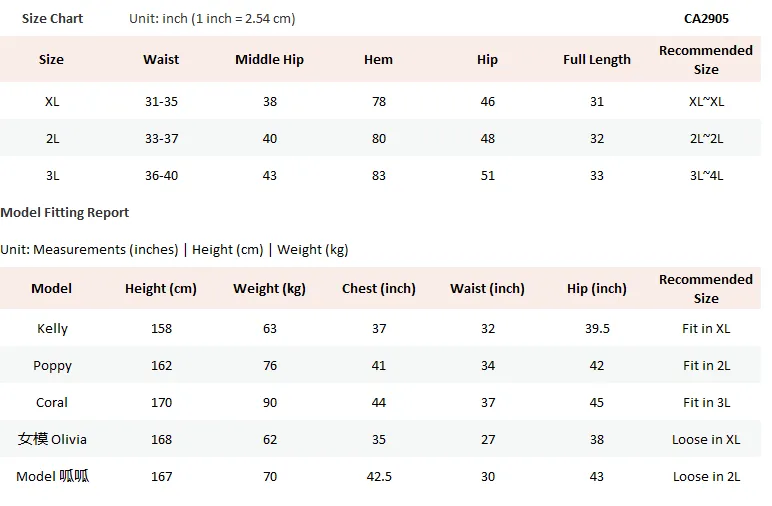This screenshot has height=506, width=772.
Task: Click the 42.5 chest measurement
Action: pos(379,476)
